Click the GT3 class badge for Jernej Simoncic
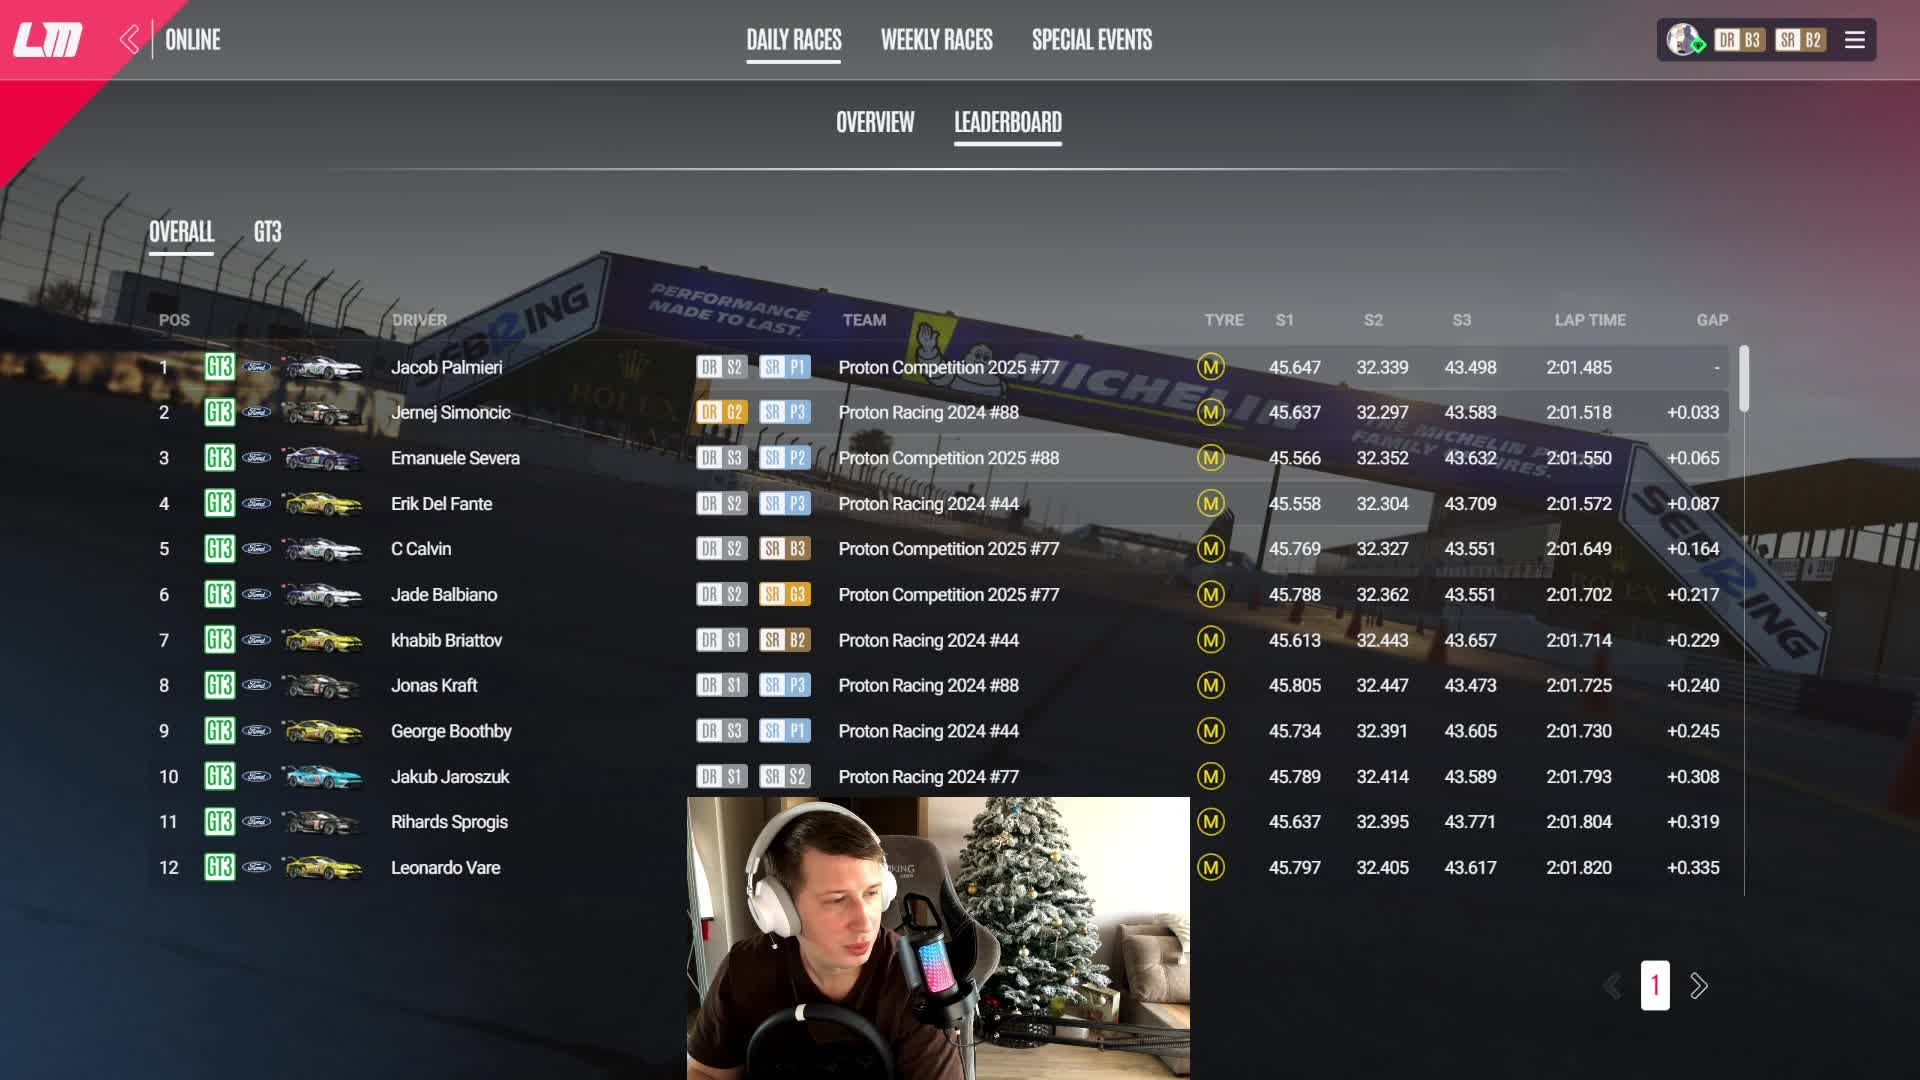The image size is (1920, 1080). pos(219,412)
